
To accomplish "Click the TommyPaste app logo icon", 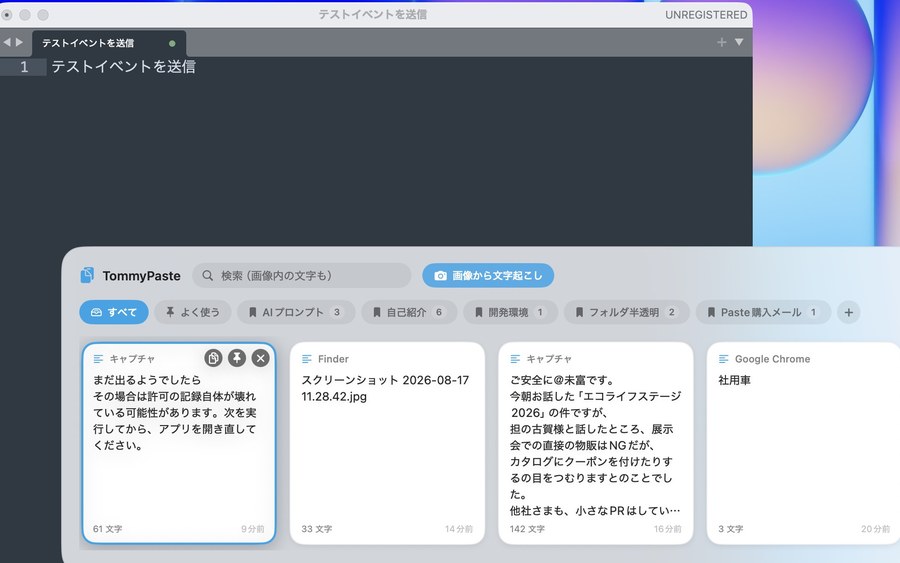I will pos(87,275).
